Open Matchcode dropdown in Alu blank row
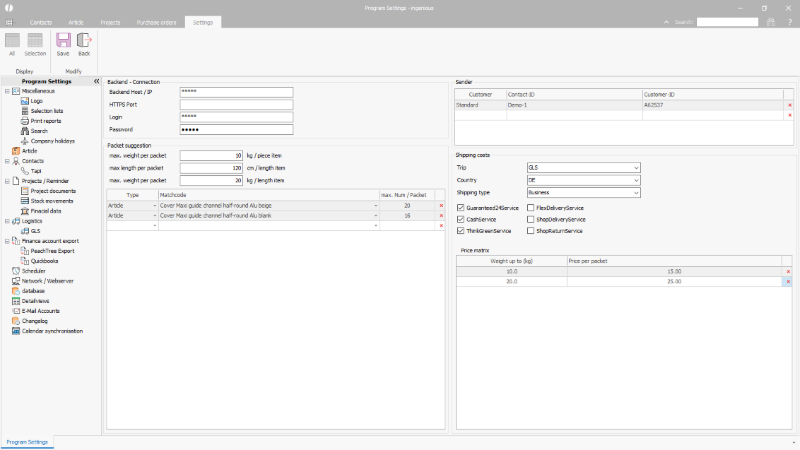 coord(376,216)
